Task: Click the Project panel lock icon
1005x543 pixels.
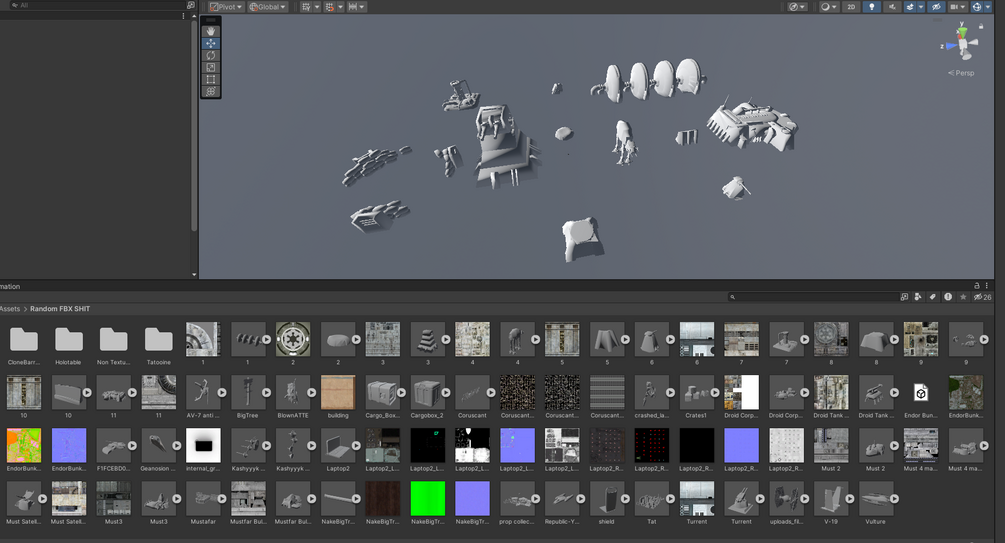Action: 977,286
